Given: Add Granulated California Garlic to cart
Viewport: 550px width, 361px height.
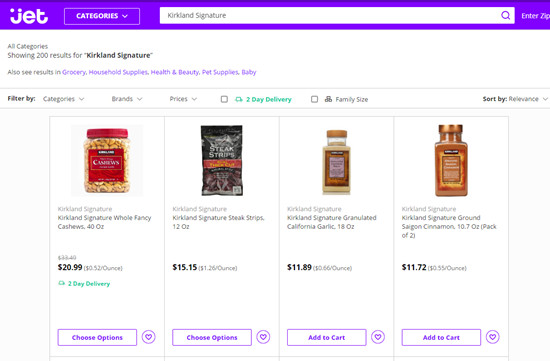Looking at the screenshot, I should pyautogui.click(x=327, y=337).
